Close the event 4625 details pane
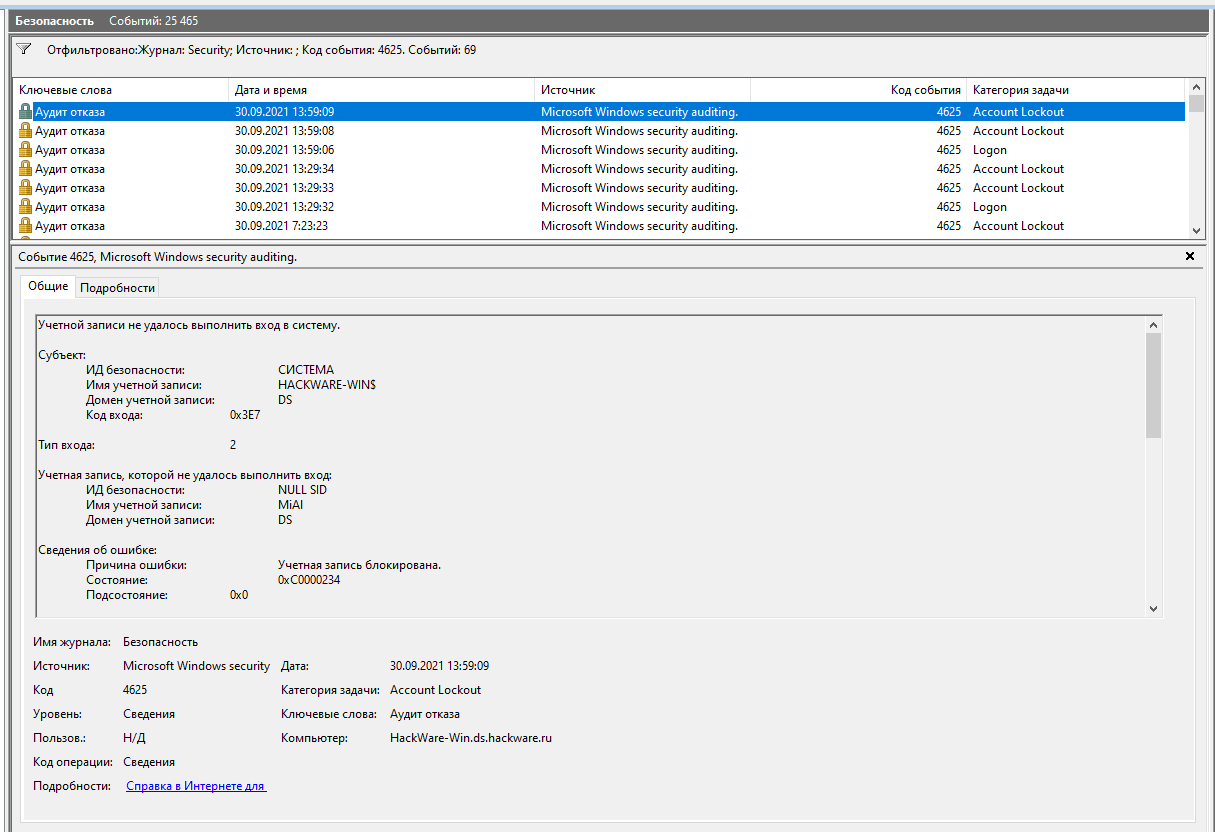This screenshot has height=832, width=1215. coord(1190,257)
